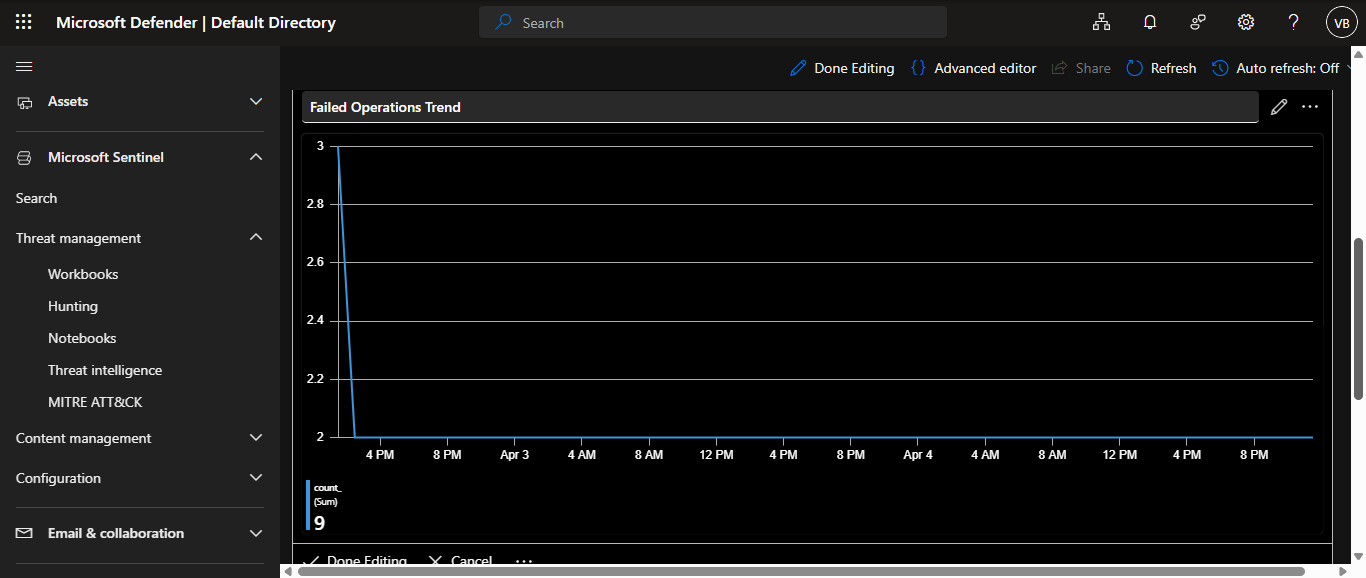Open Threat intelligence in the sidebar
The image size is (1366, 578).
(105, 370)
